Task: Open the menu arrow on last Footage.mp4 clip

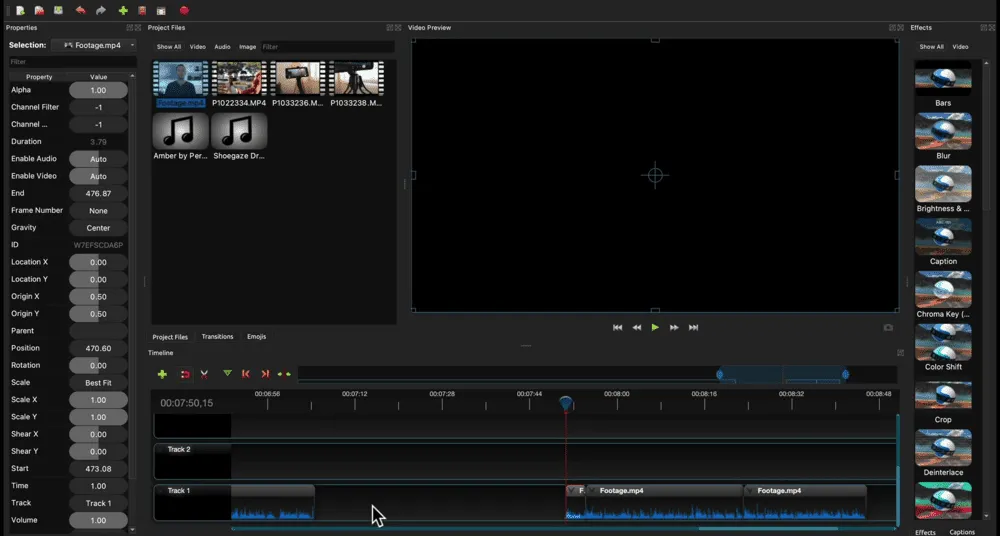Action: pos(750,491)
